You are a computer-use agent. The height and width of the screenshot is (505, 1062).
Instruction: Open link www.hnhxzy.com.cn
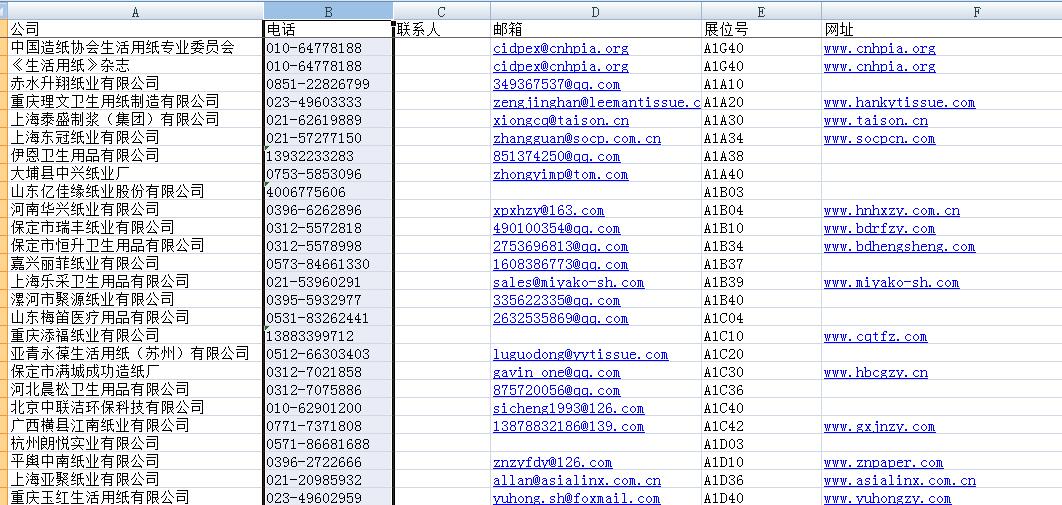(891, 211)
